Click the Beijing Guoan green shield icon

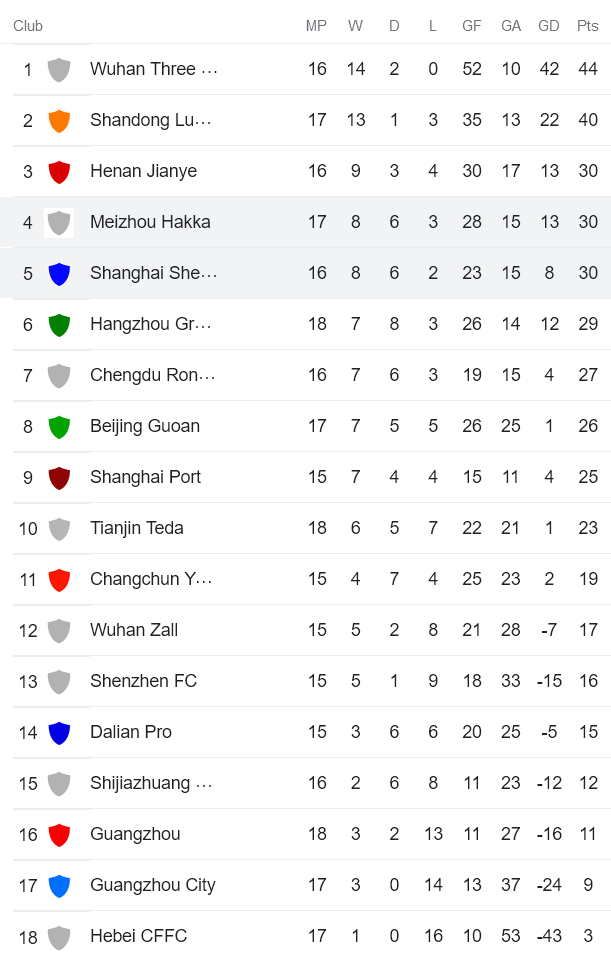tap(60, 425)
